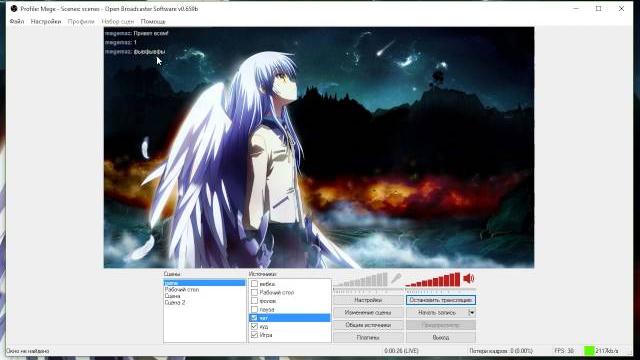This screenshot has height=360, width=640.
Task: Click the Плагины button
Action: (368, 338)
